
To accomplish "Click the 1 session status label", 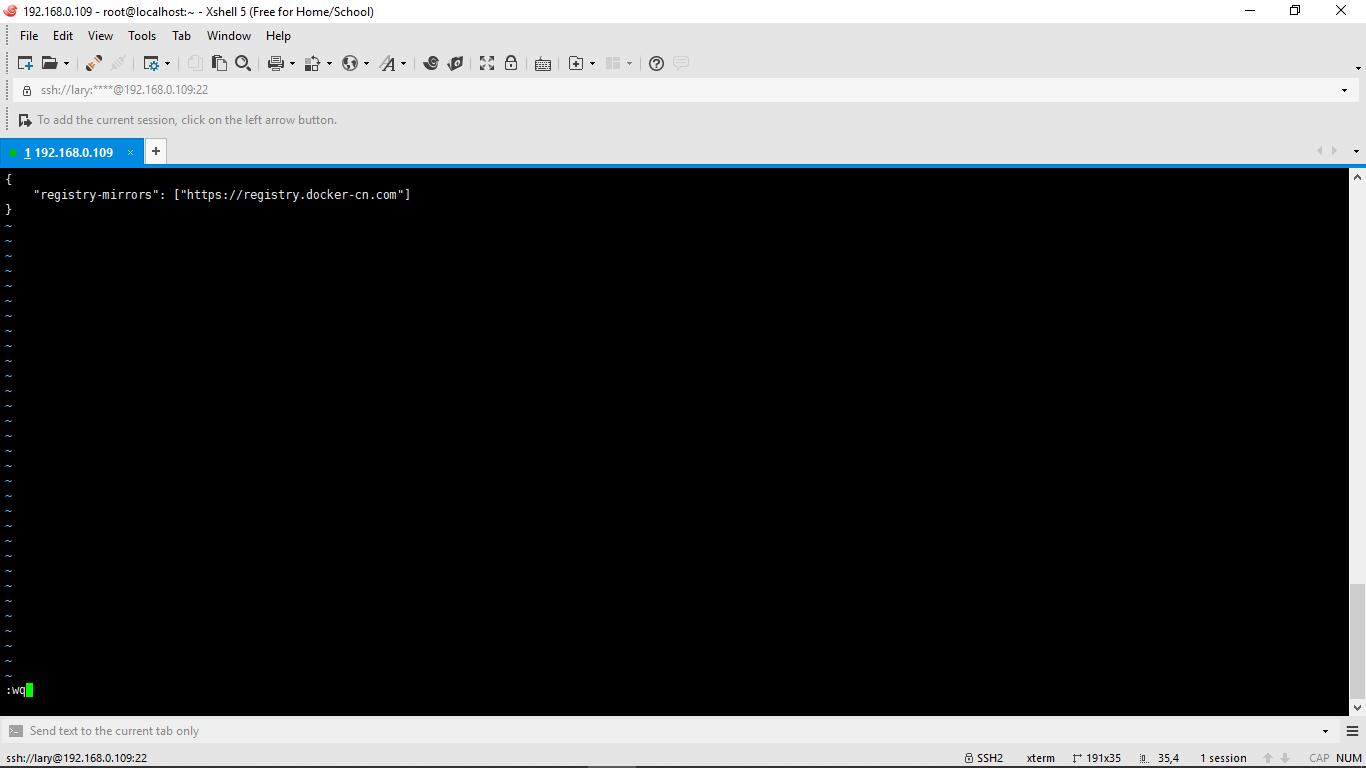I will click(1223, 758).
